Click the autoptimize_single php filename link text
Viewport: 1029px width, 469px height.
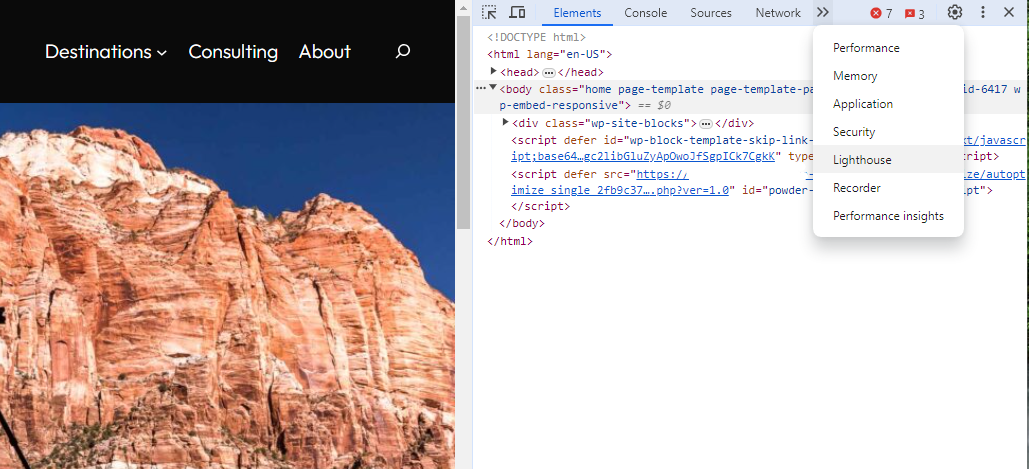click(x=620, y=192)
